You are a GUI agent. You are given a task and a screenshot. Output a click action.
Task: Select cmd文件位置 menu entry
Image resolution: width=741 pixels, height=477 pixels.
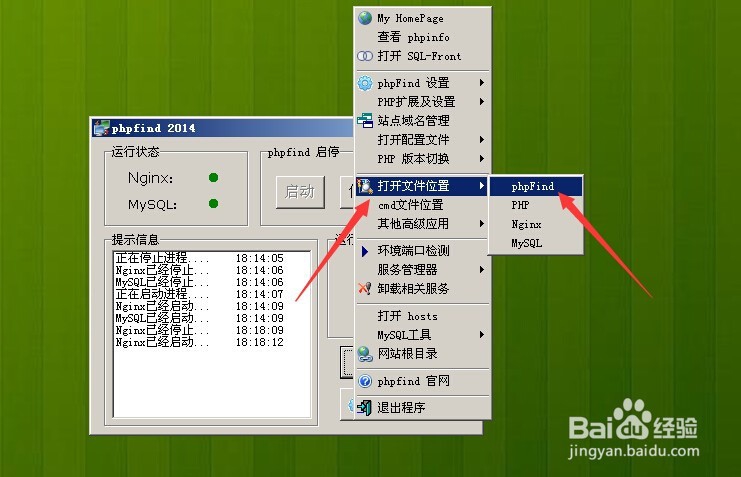[x=422, y=205]
